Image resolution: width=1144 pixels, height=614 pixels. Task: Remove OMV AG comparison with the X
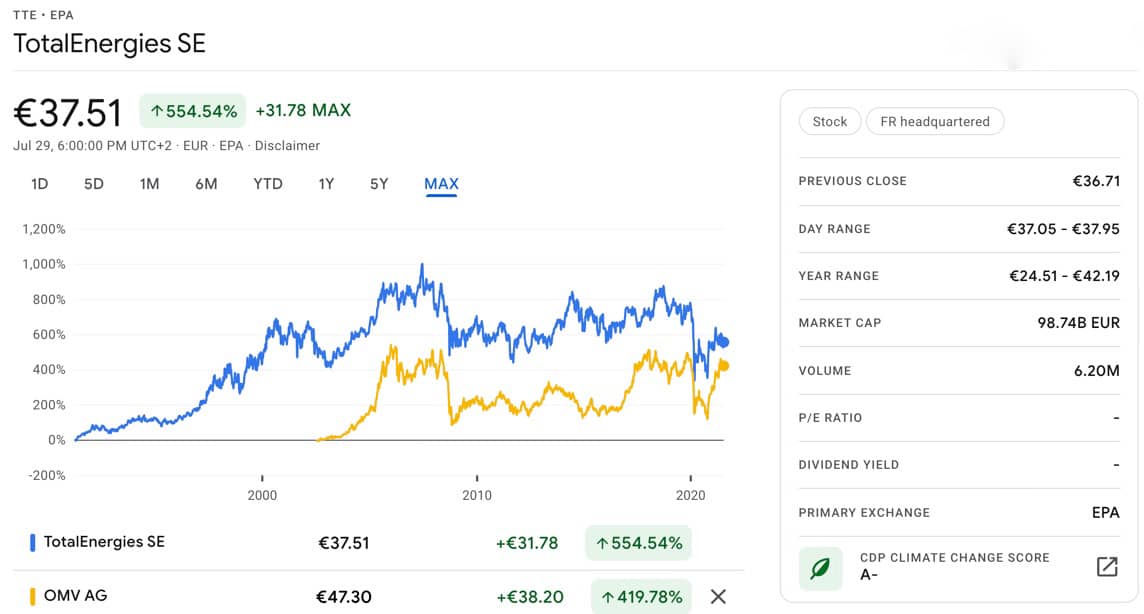(718, 596)
